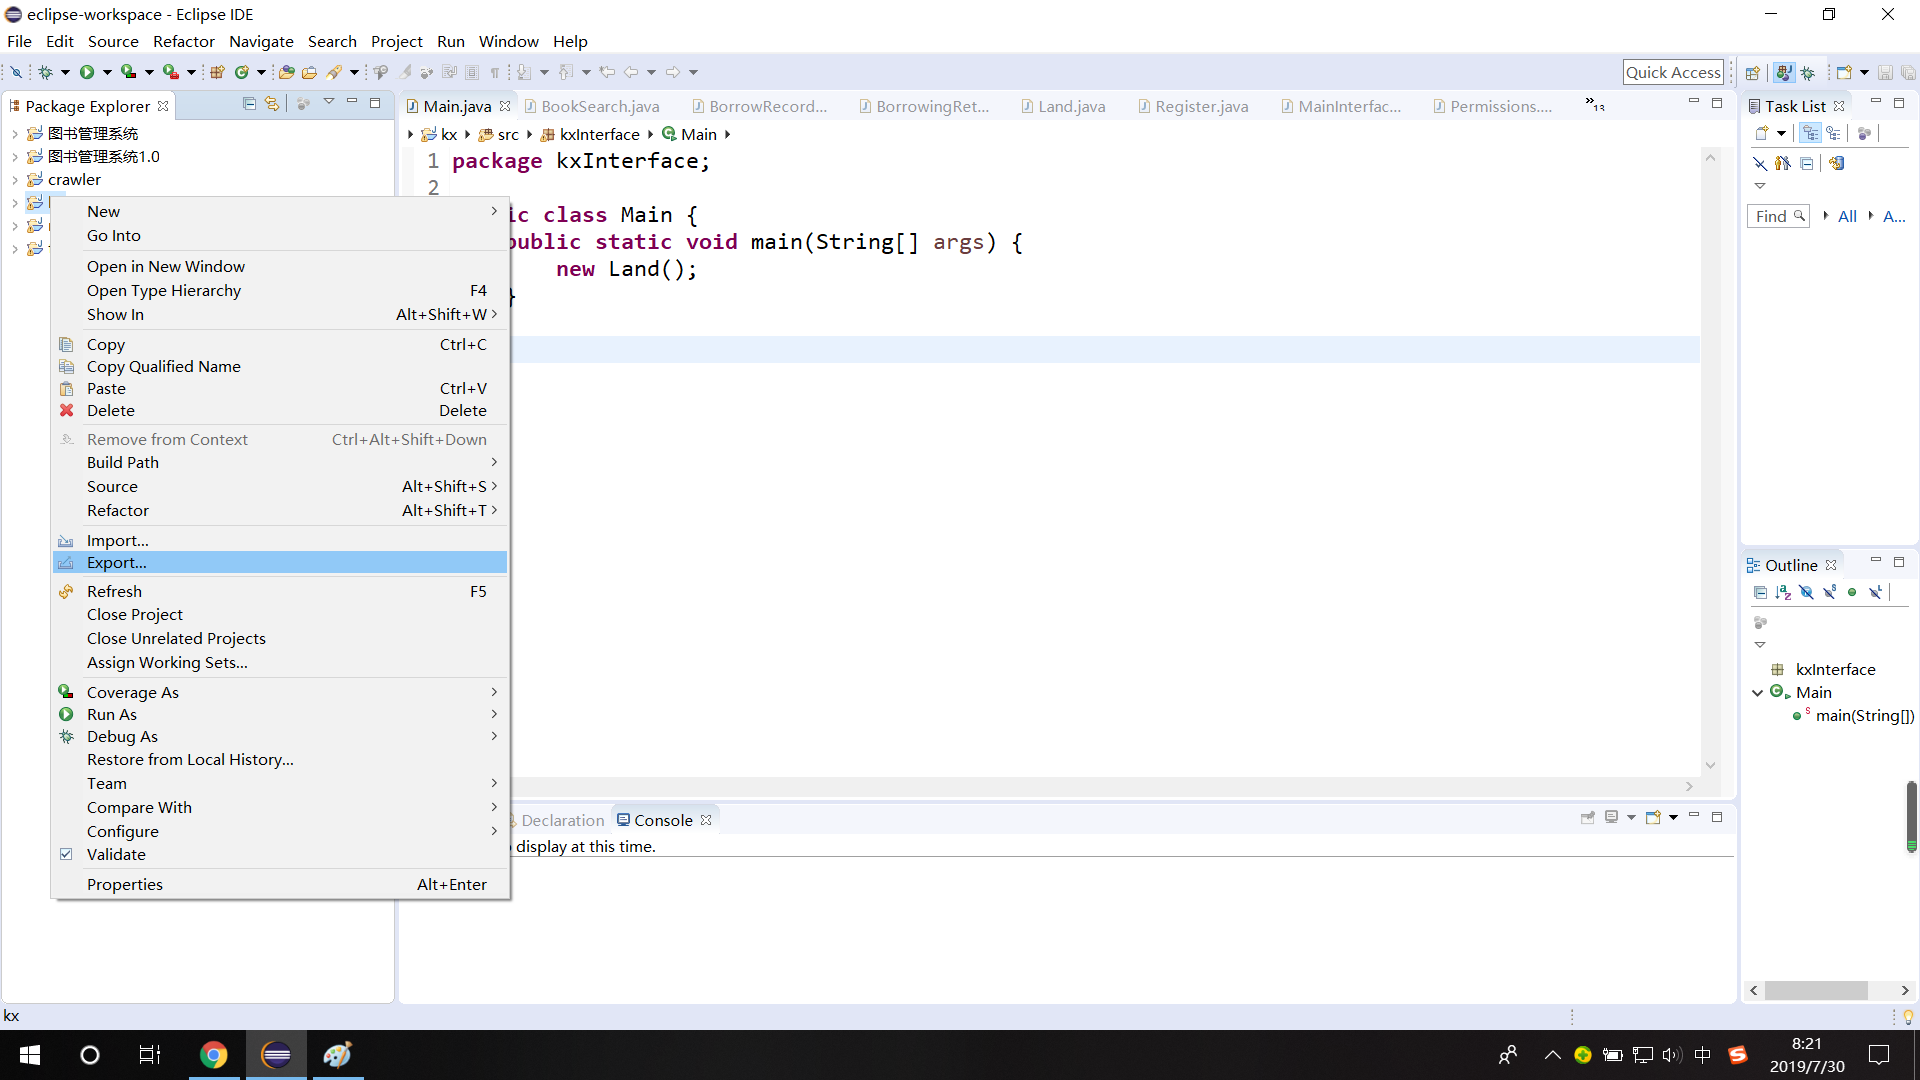Click the New Task icon in Task List

tap(1762, 133)
